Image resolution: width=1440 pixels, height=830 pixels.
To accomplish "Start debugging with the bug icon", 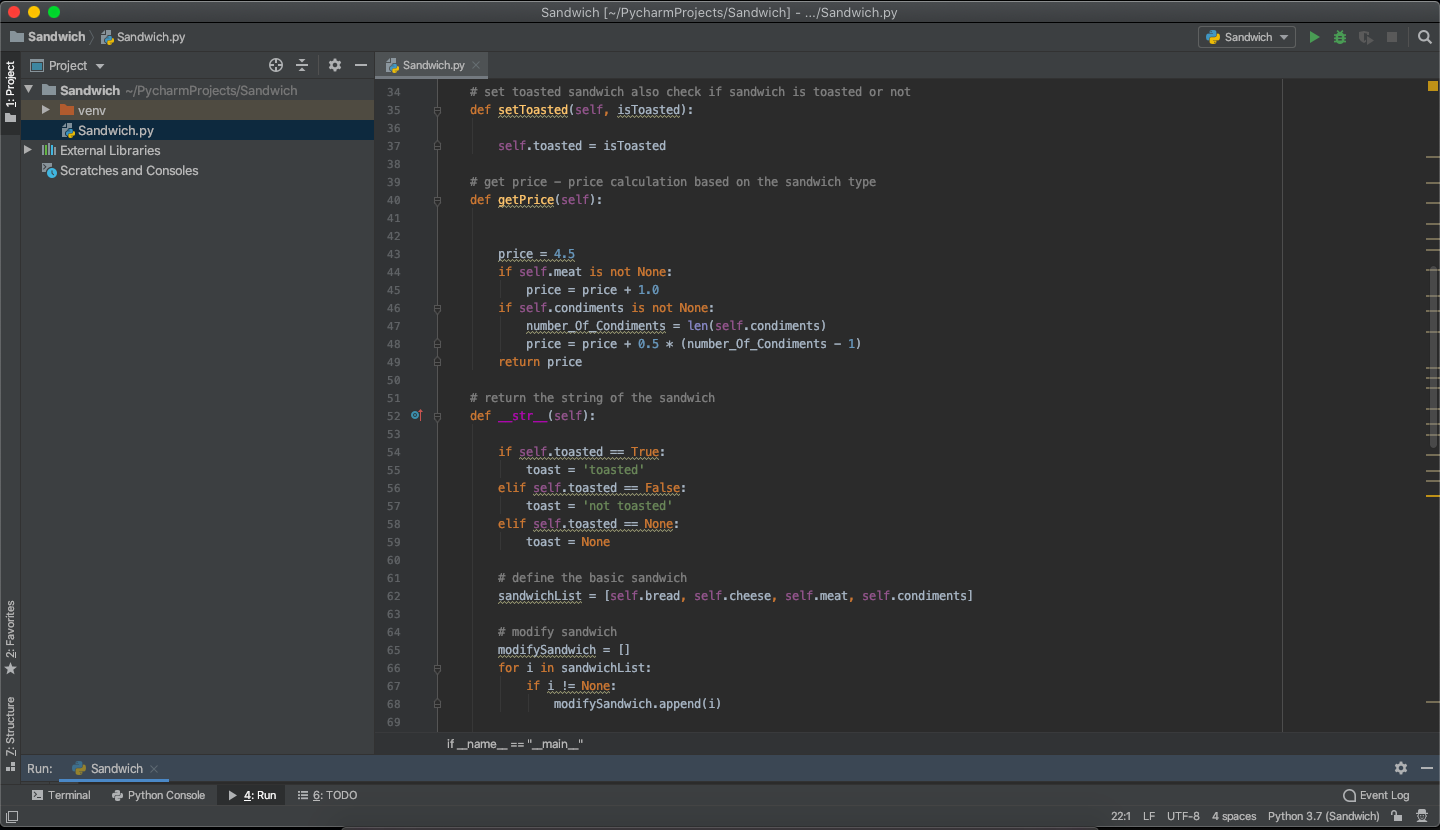I will click(1340, 37).
